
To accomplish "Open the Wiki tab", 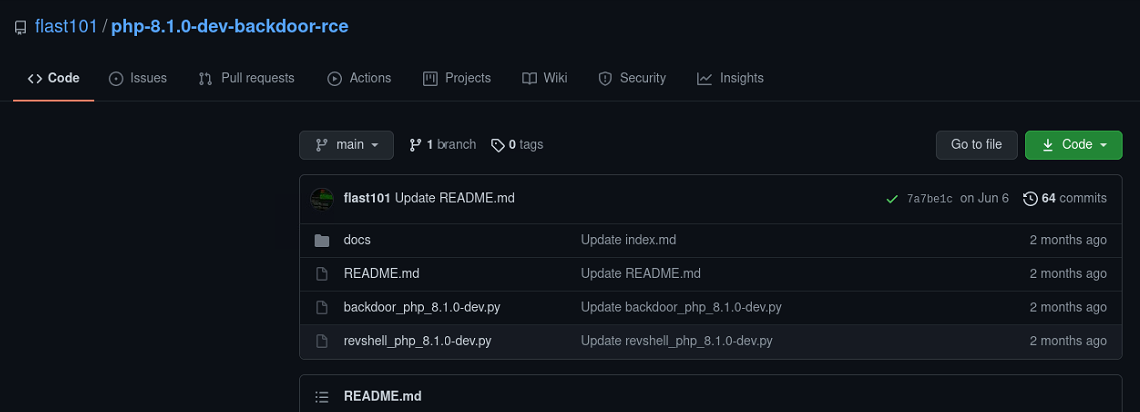I will 545,78.
